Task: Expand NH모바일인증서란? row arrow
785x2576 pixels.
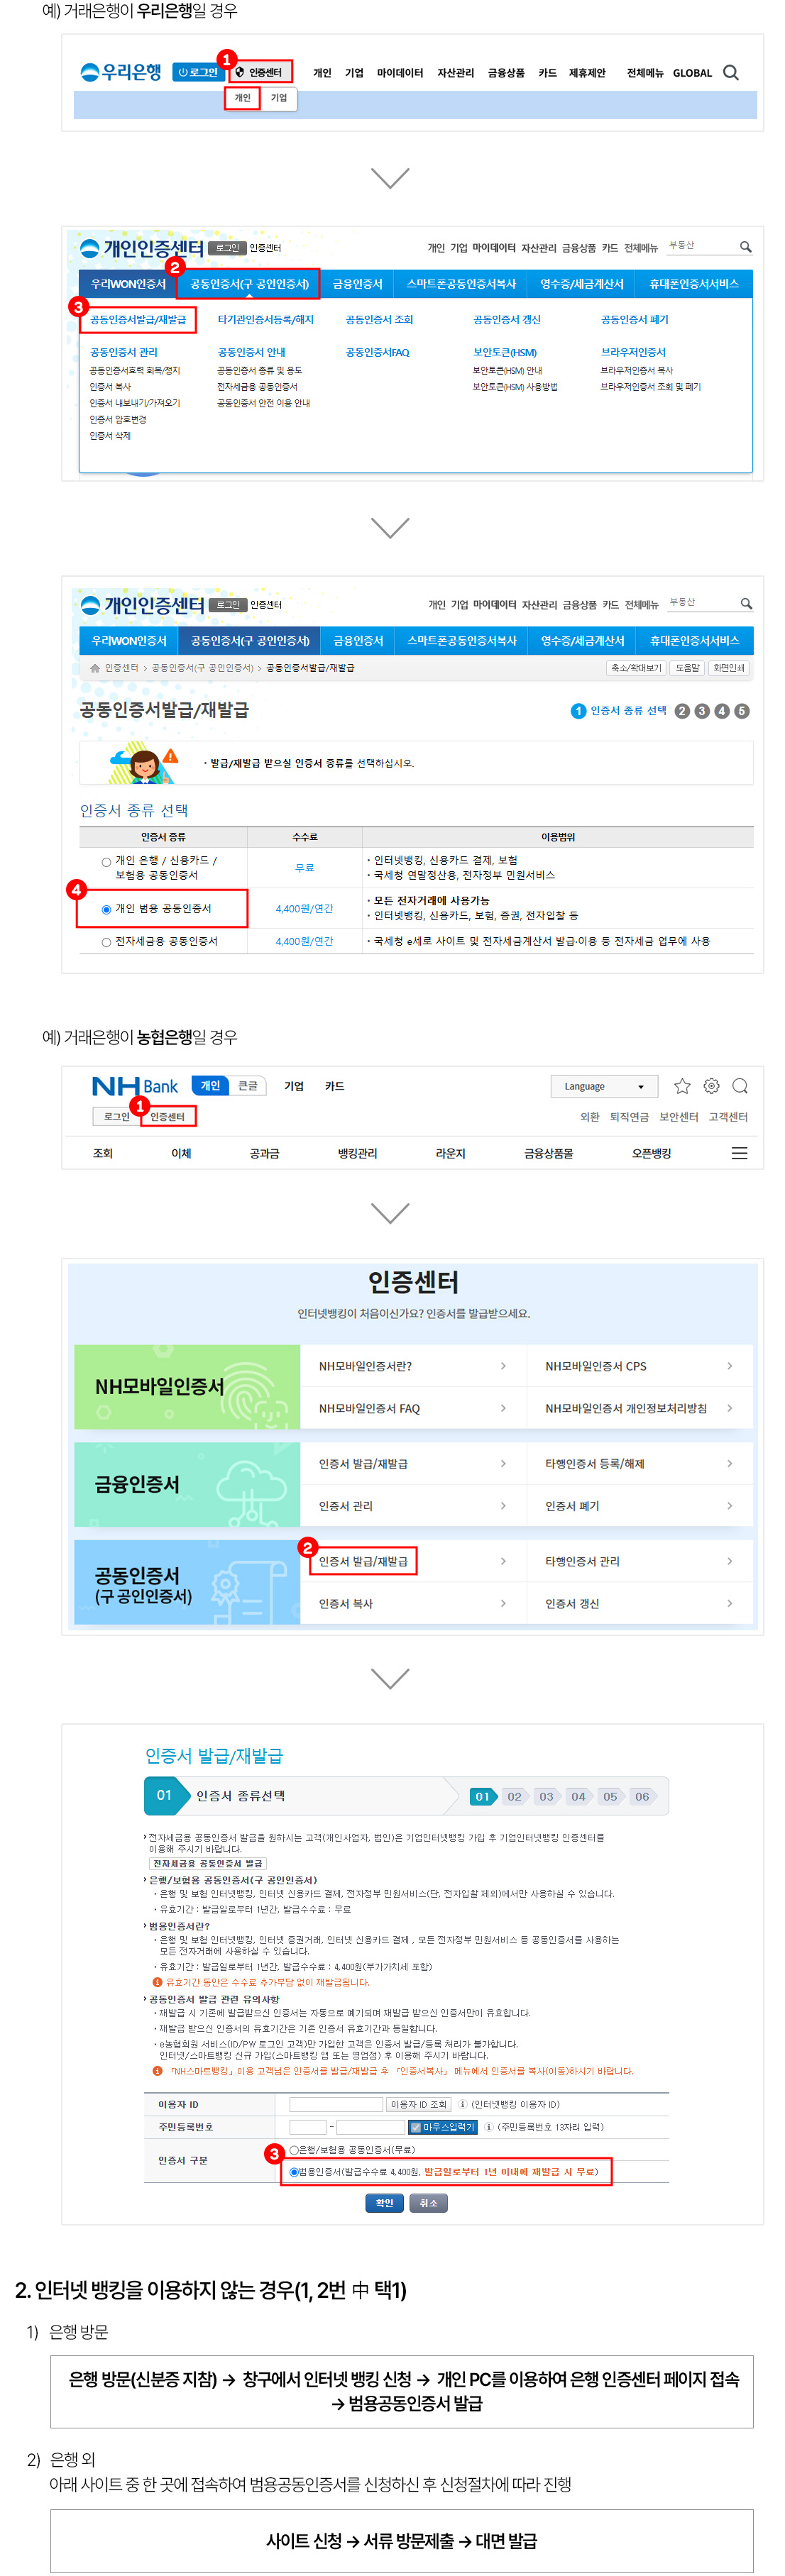Action: coord(503,1366)
